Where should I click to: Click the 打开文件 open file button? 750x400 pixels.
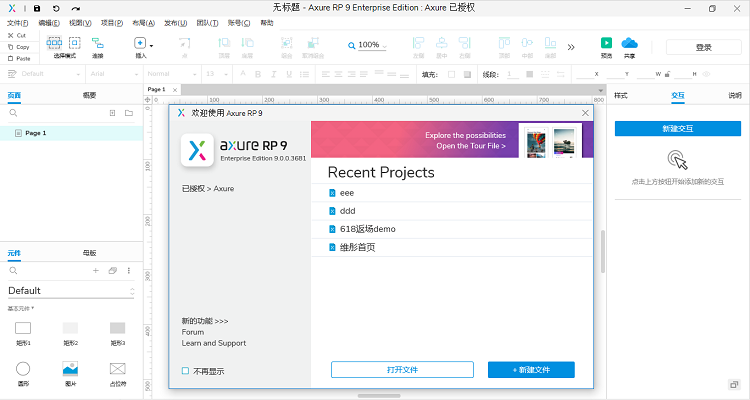402,370
